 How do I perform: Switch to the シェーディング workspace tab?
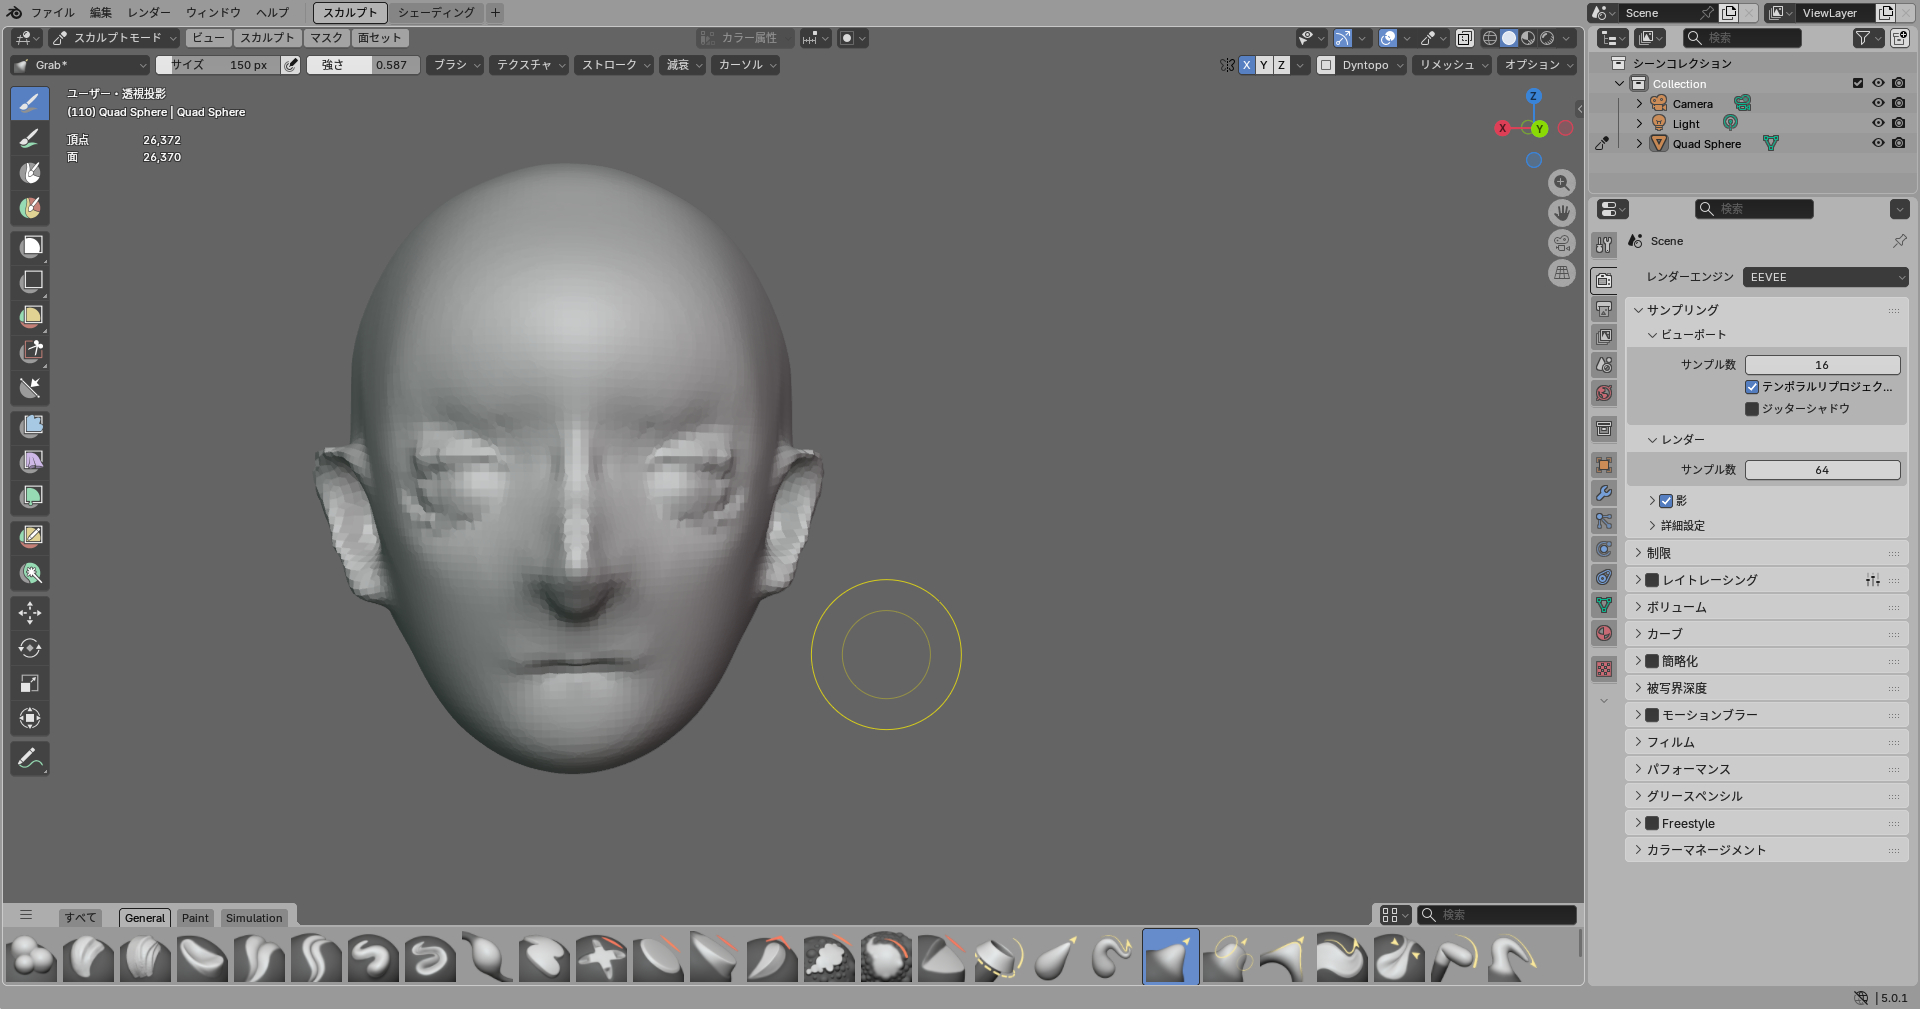(x=436, y=13)
